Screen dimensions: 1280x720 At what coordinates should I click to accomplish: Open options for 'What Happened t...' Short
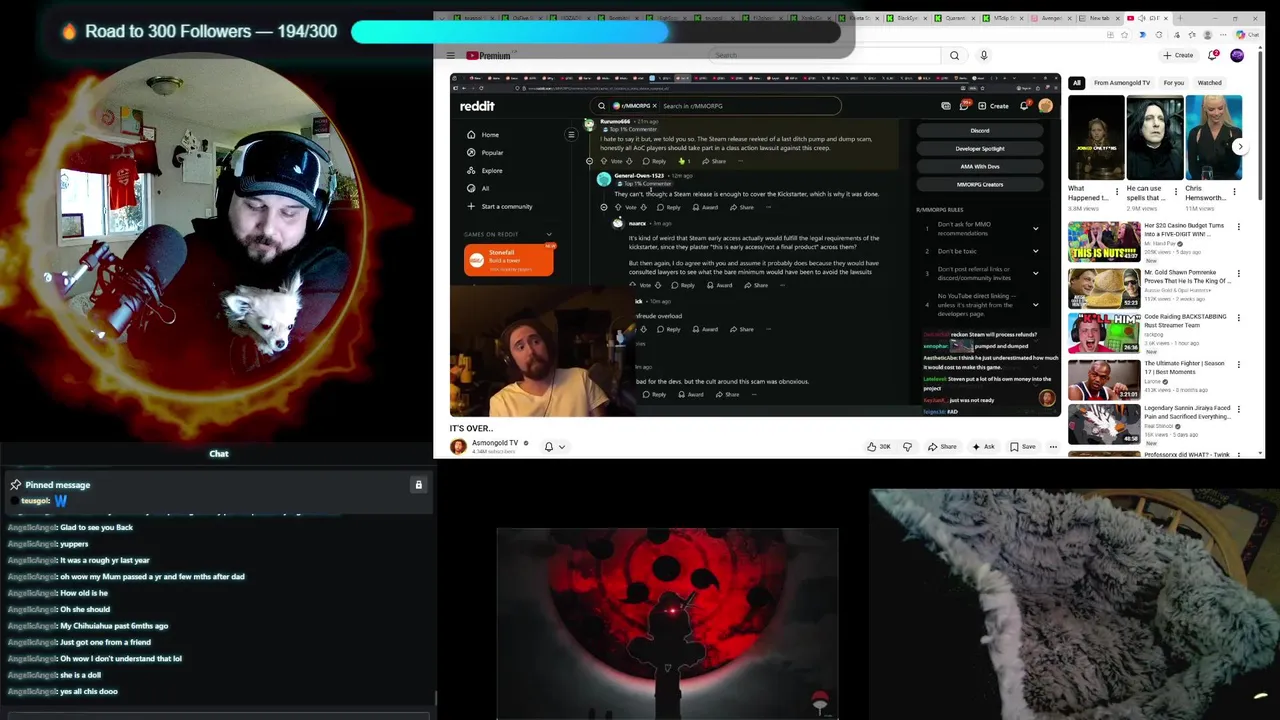click(1117, 192)
